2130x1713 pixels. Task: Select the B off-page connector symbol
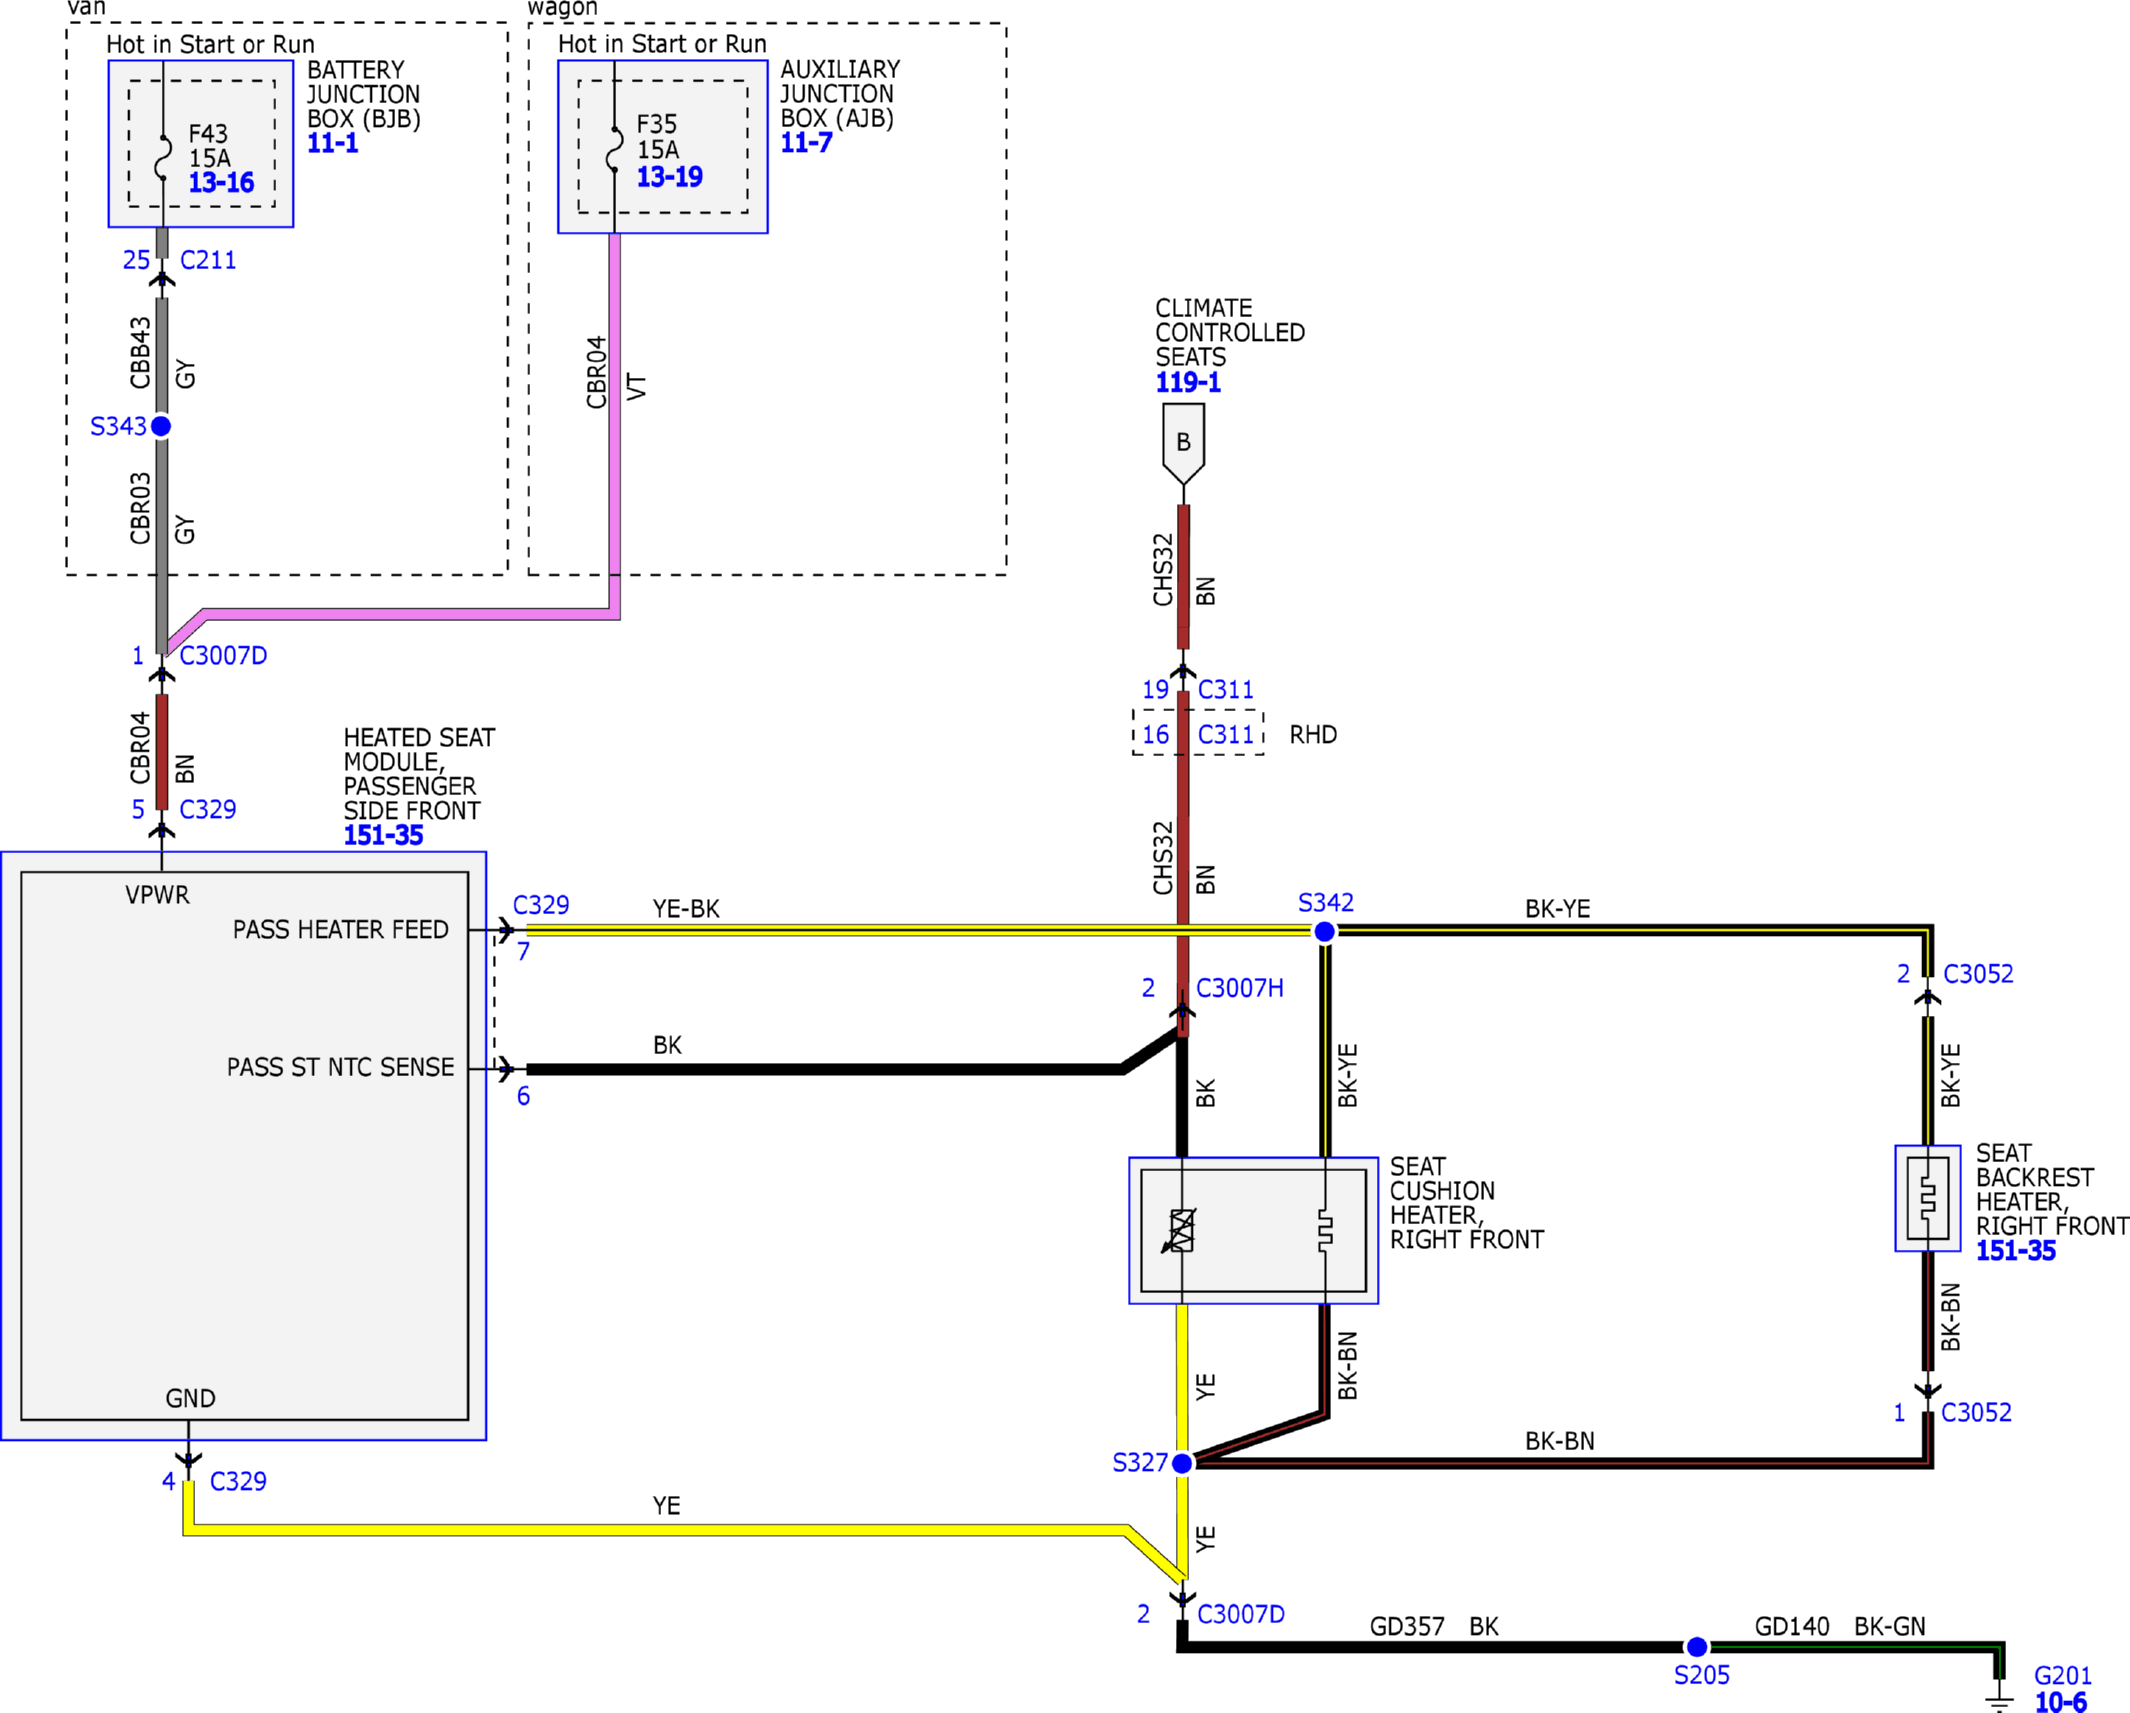click(1183, 443)
